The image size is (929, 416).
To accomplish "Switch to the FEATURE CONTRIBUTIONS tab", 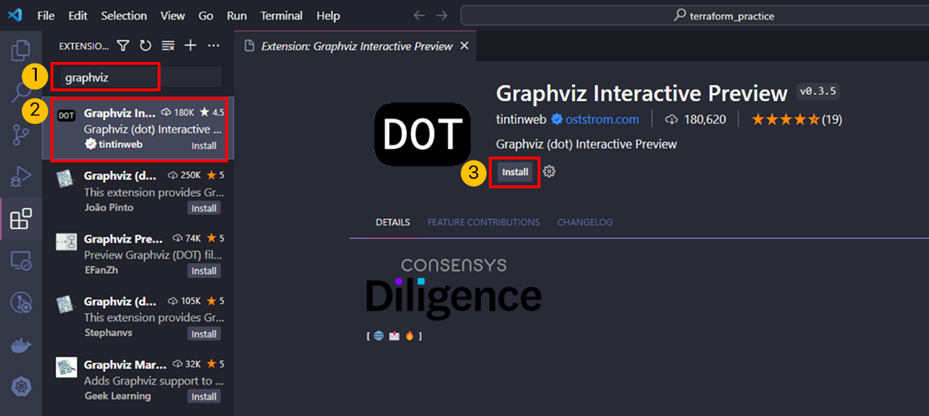I will point(483,222).
